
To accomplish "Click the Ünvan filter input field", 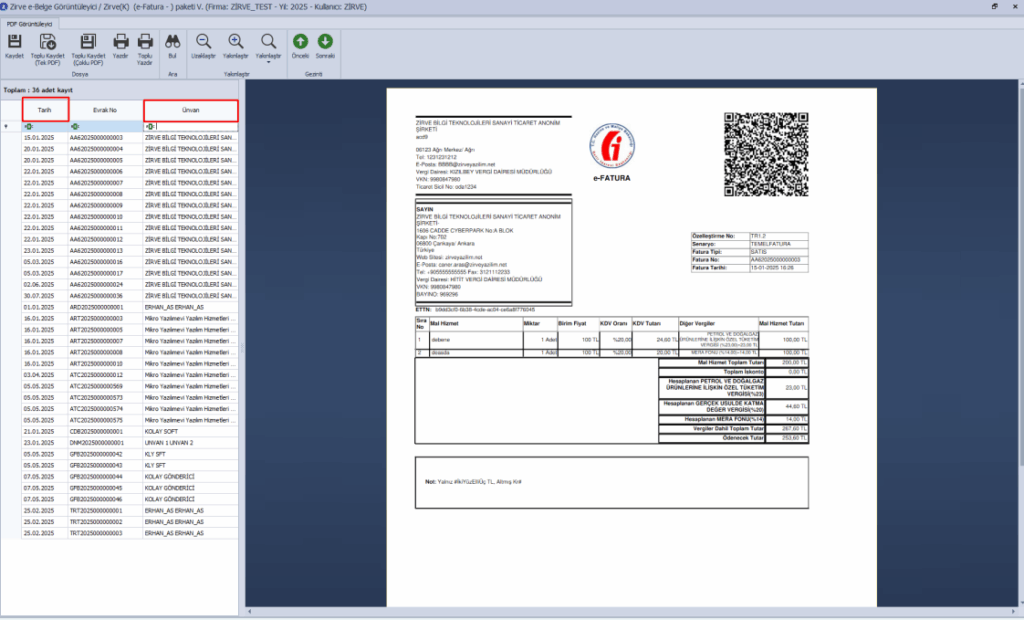I will point(196,127).
